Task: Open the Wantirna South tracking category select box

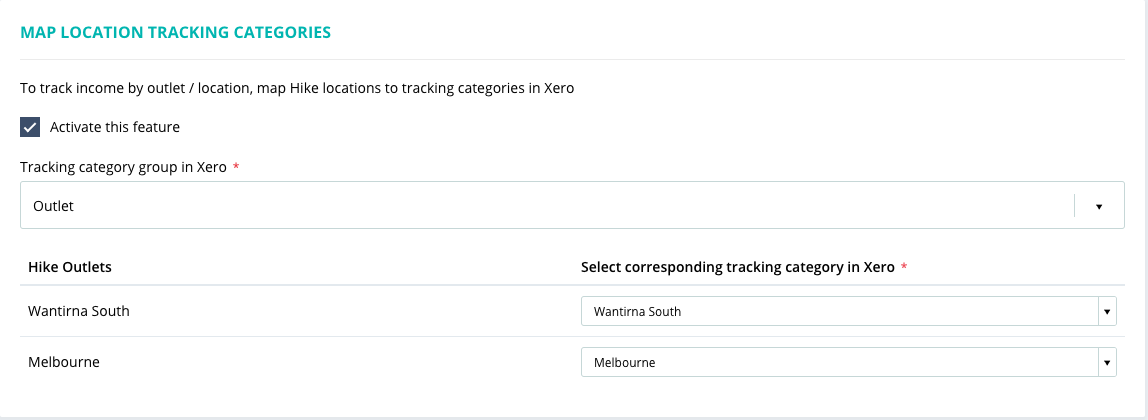Action: click(x=840, y=312)
